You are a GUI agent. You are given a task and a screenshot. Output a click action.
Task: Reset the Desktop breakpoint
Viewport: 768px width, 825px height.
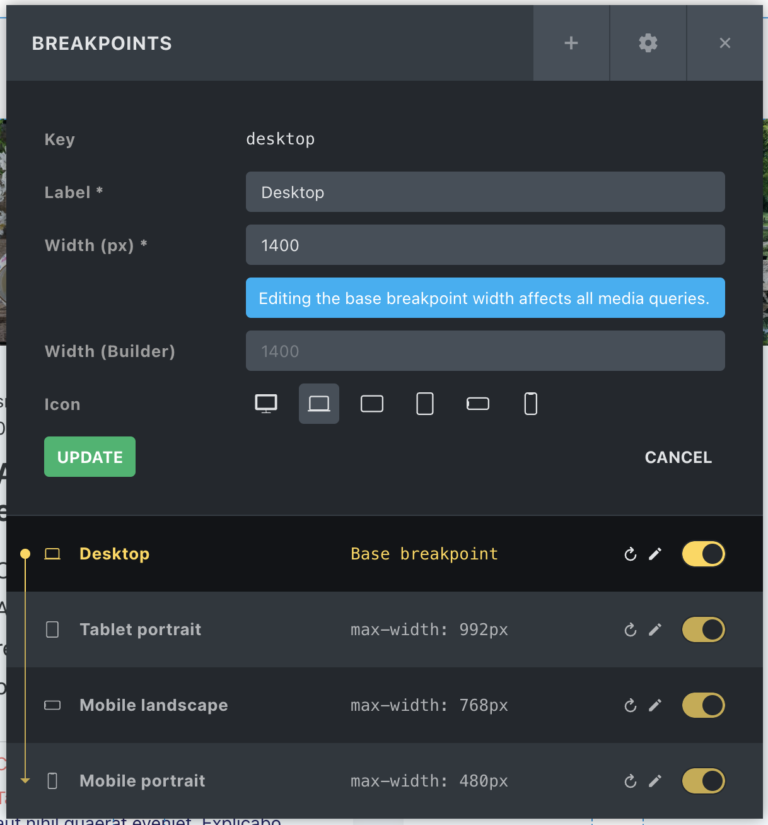pos(629,553)
